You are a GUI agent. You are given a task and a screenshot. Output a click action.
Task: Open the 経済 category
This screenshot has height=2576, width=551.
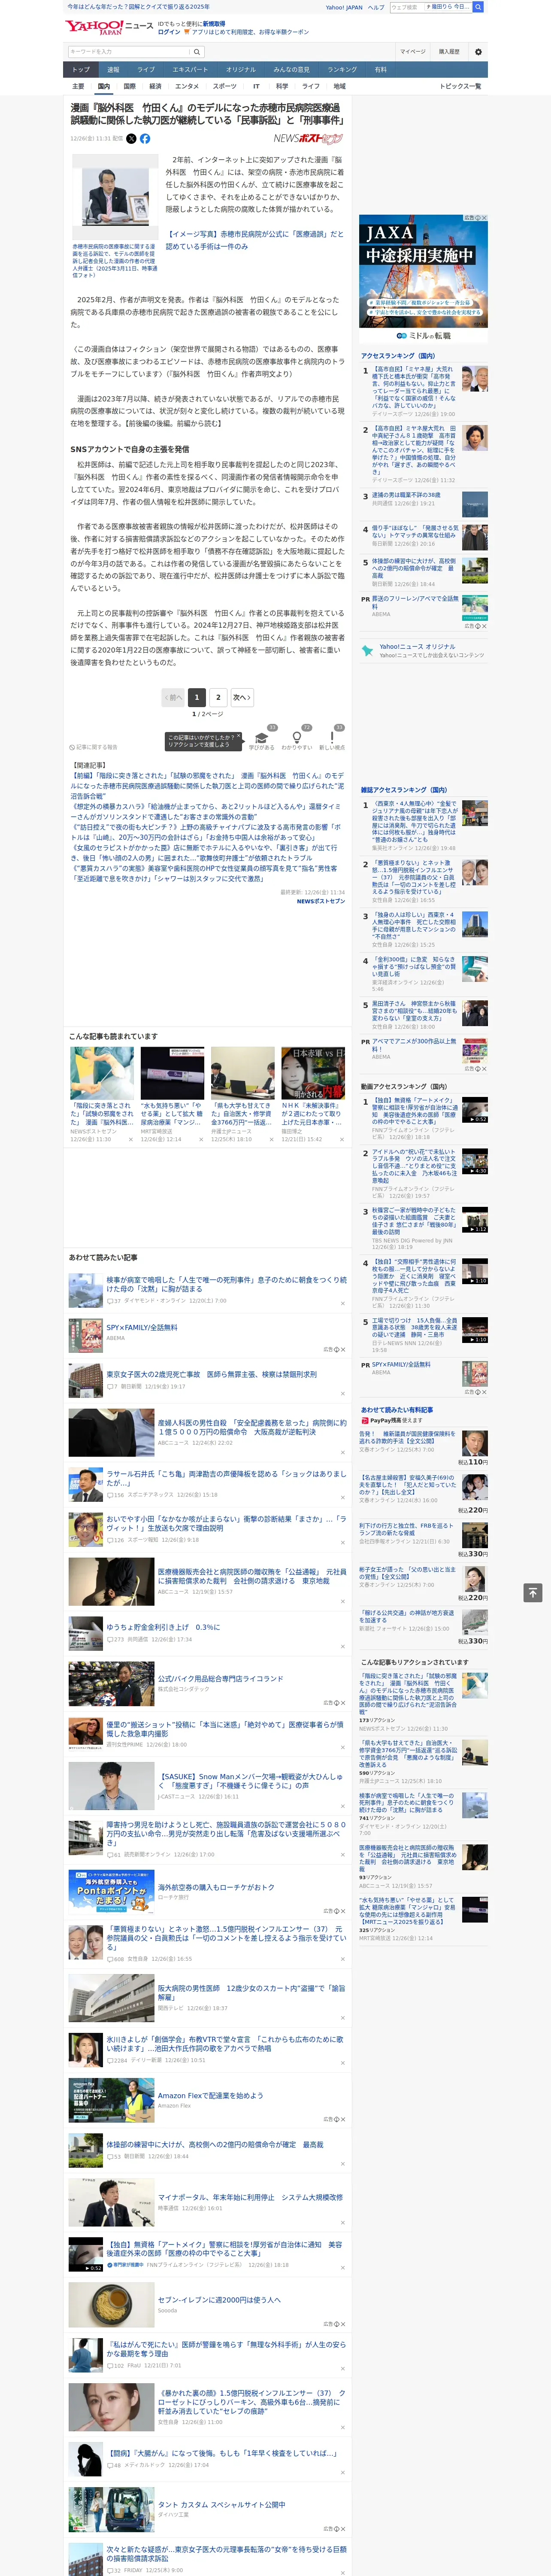coord(155,86)
